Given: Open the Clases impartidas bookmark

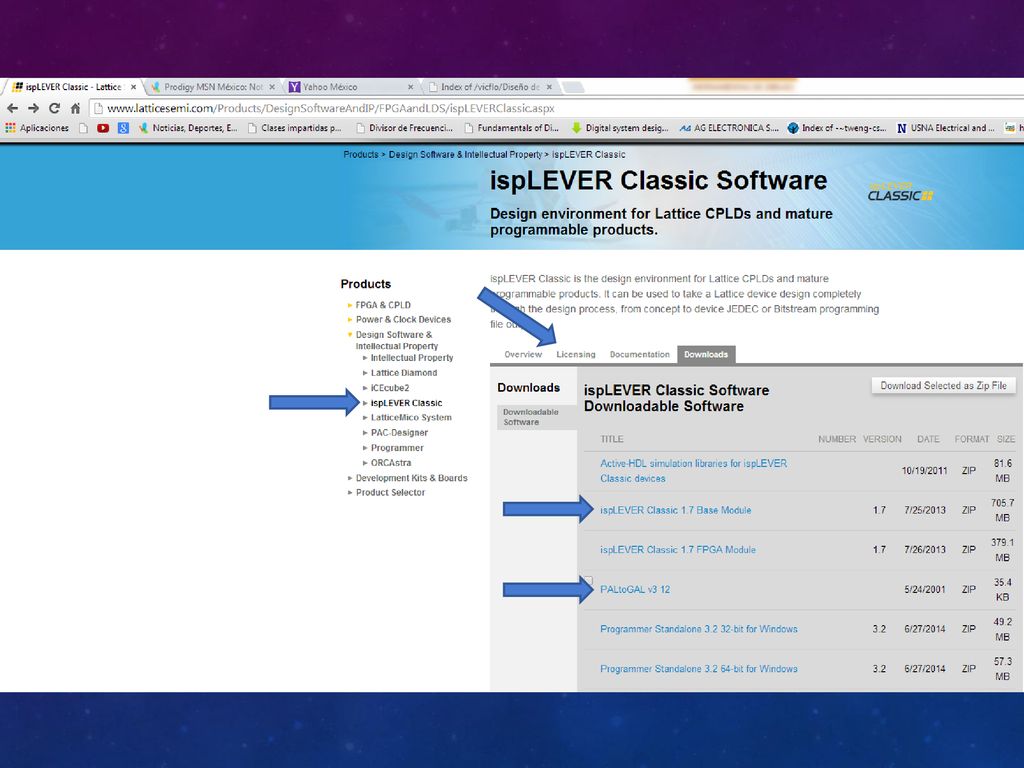Looking at the screenshot, I should [295, 128].
